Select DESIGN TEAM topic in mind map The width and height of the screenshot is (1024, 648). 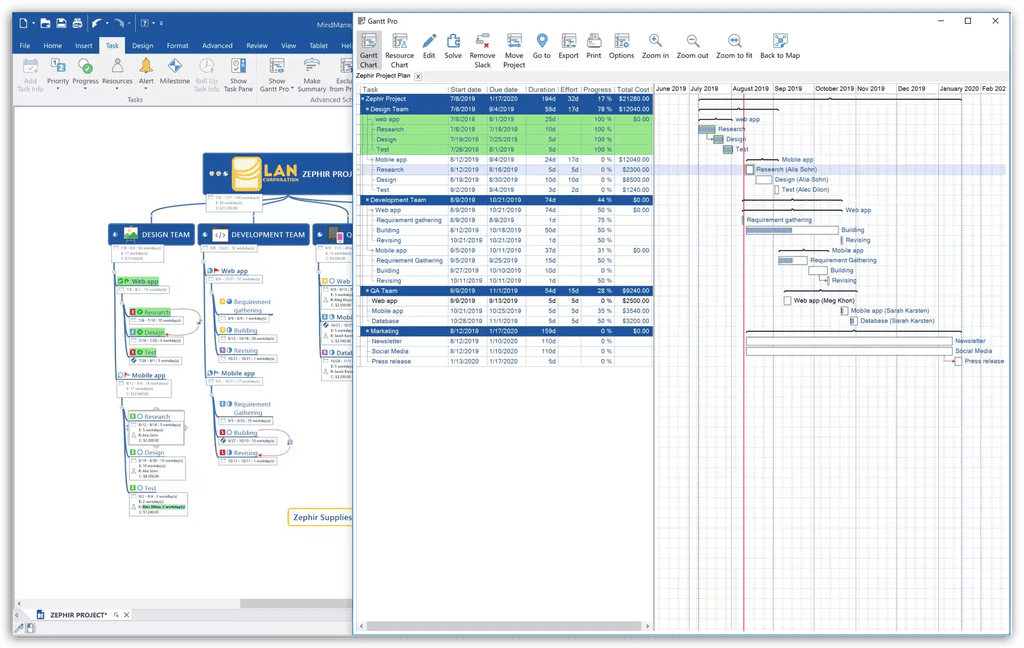pyautogui.click(x=152, y=235)
